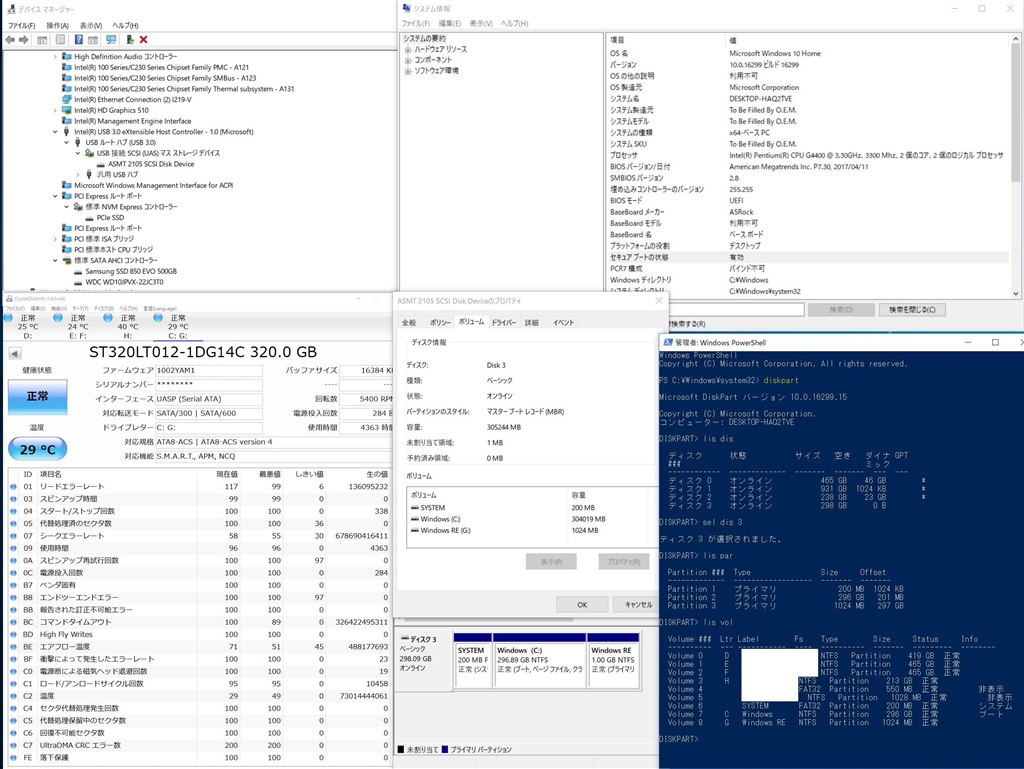
Task: Click the back arrow in Device Manager toolbar
Action: [10, 39]
